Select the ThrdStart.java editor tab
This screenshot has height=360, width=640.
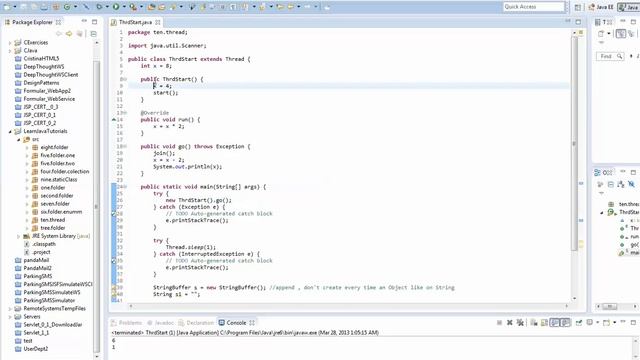point(135,22)
